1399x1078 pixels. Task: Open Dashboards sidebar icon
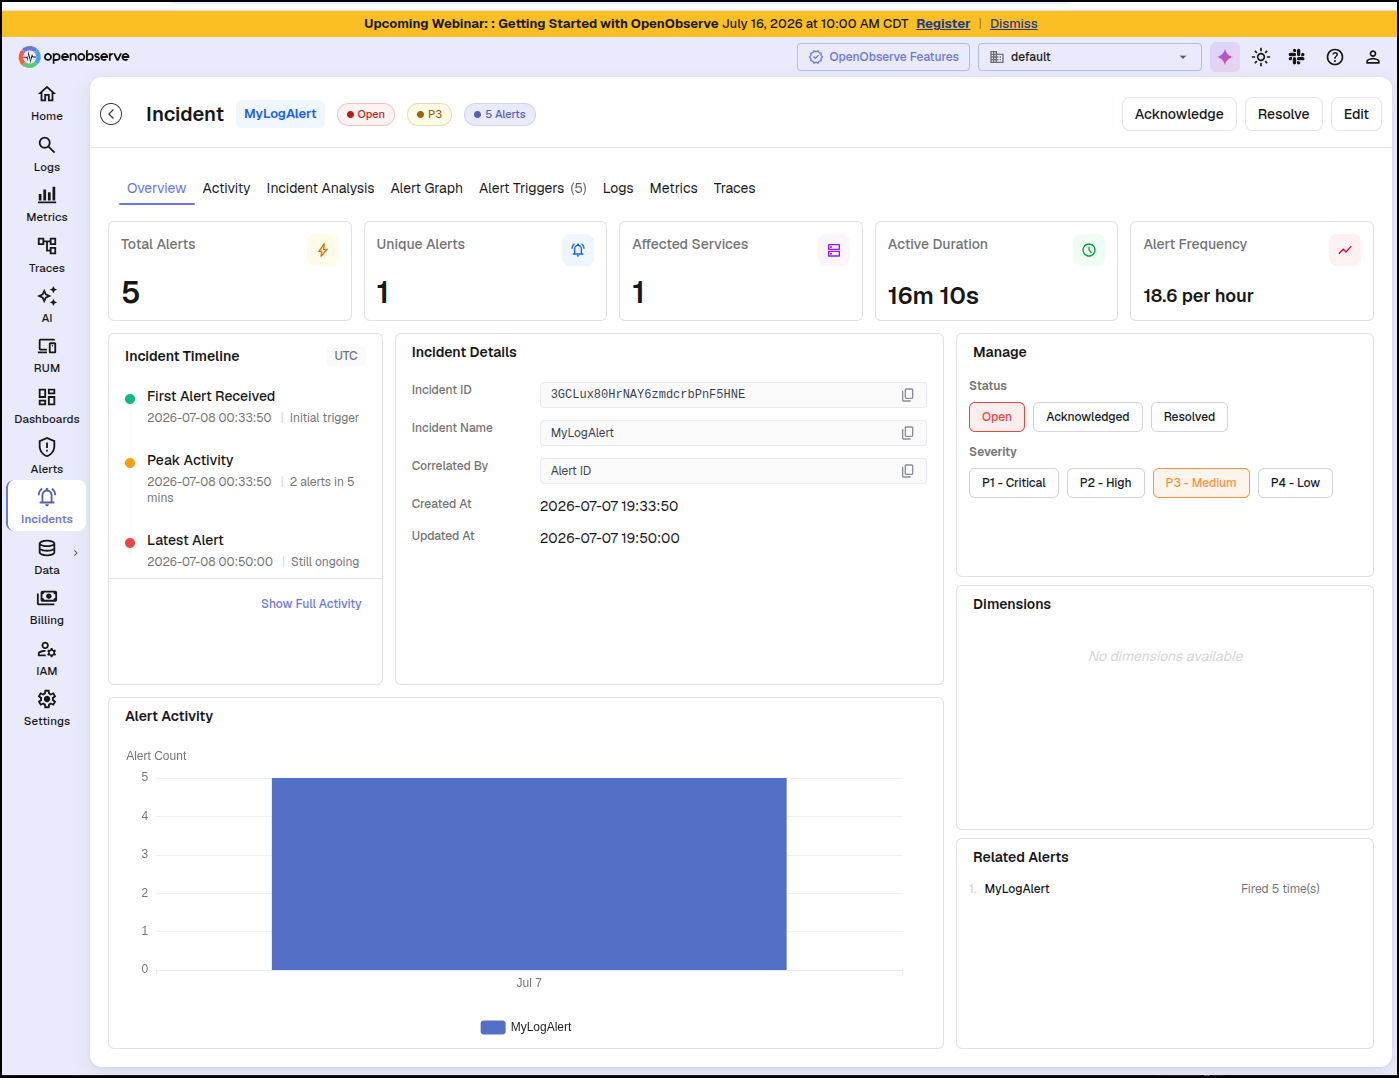coord(46,406)
